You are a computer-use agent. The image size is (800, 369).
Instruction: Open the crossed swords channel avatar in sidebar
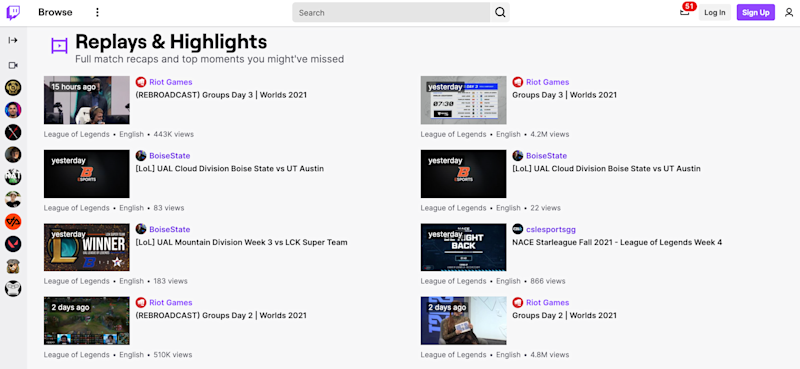(13, 132)
